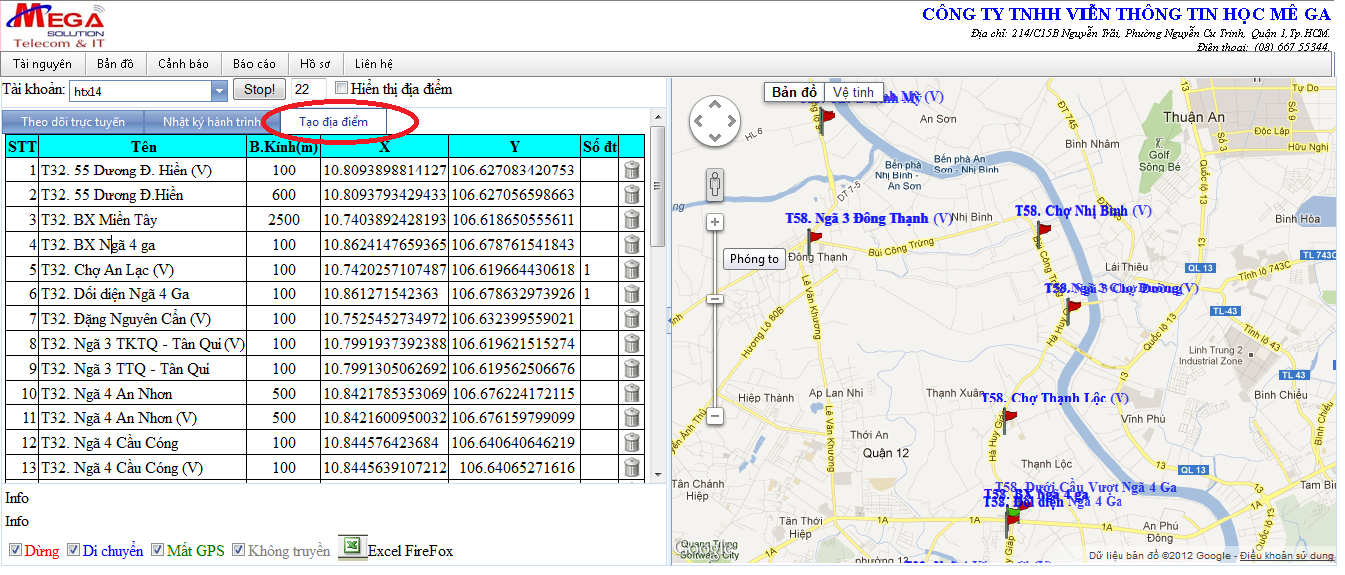1345x575 pixels.
Task: Delete row T32. BX Miền Tây
Action: click(x=632, y=220)
